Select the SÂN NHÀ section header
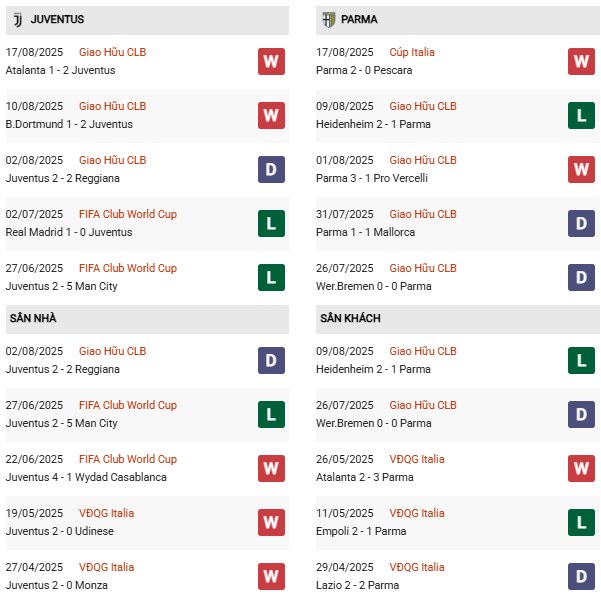Viewport: 601px width, 604px height. [x=147, y=319]
